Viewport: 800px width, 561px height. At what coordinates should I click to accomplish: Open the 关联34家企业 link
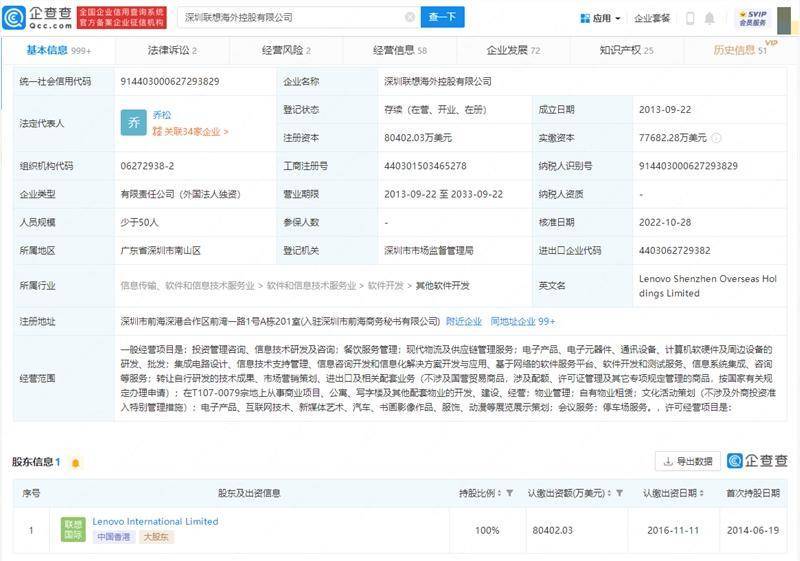(x=190, y=132)
